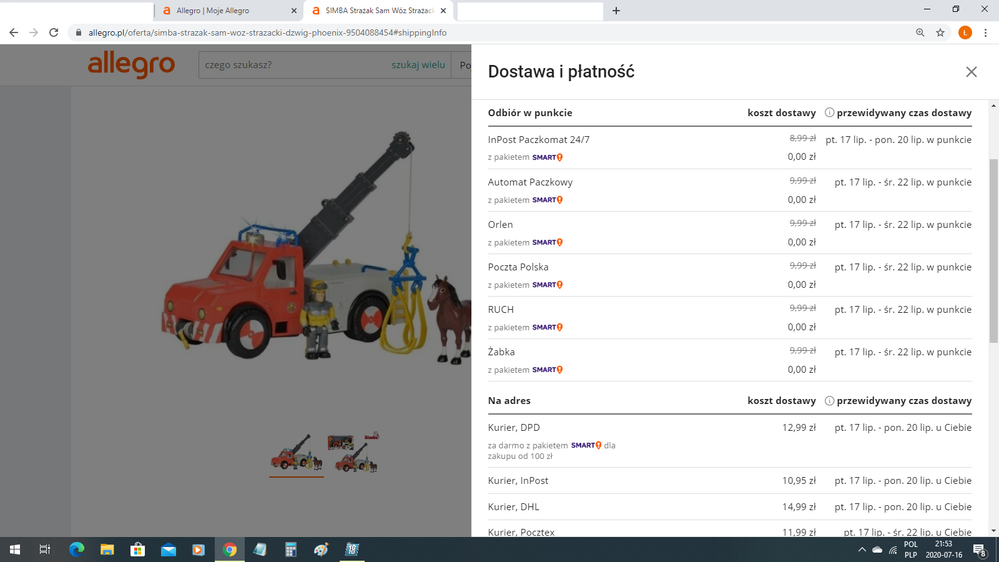This screenshot has height=562, width=999.
Task: Click the RUCH pickup label
Action: coord(501,310)
